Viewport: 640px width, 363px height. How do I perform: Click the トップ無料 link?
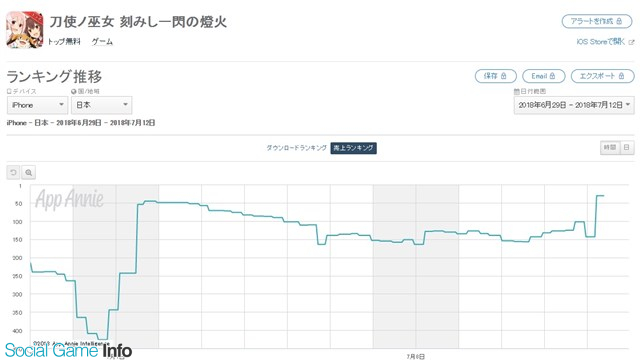pyautogui.click(x=64, y=42)
